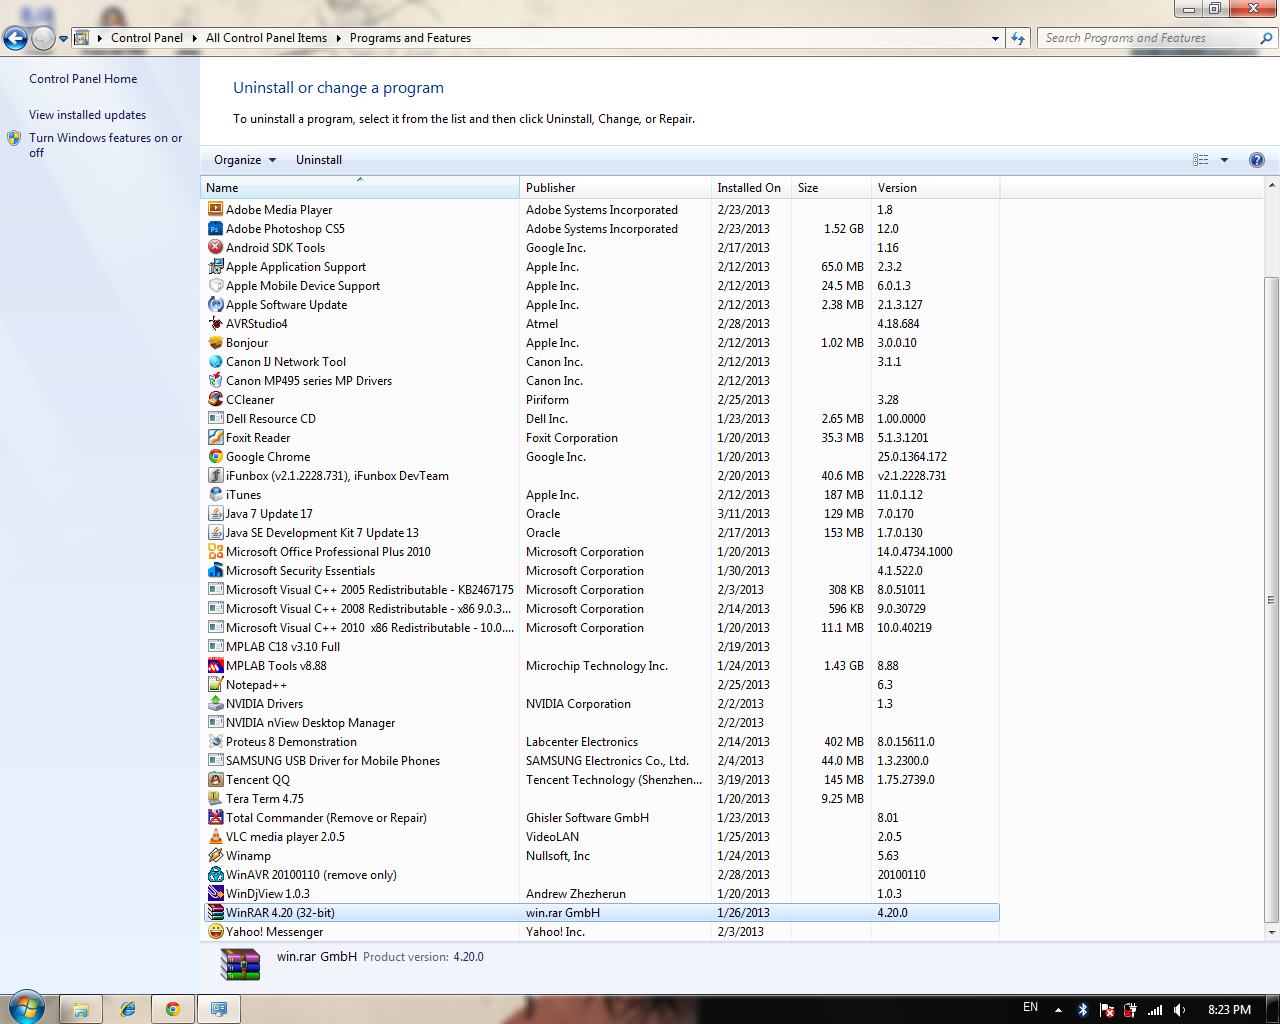This screenshot has width=1280, height=1024.
Task: Open the help question mark icon
Action: 1257,160
